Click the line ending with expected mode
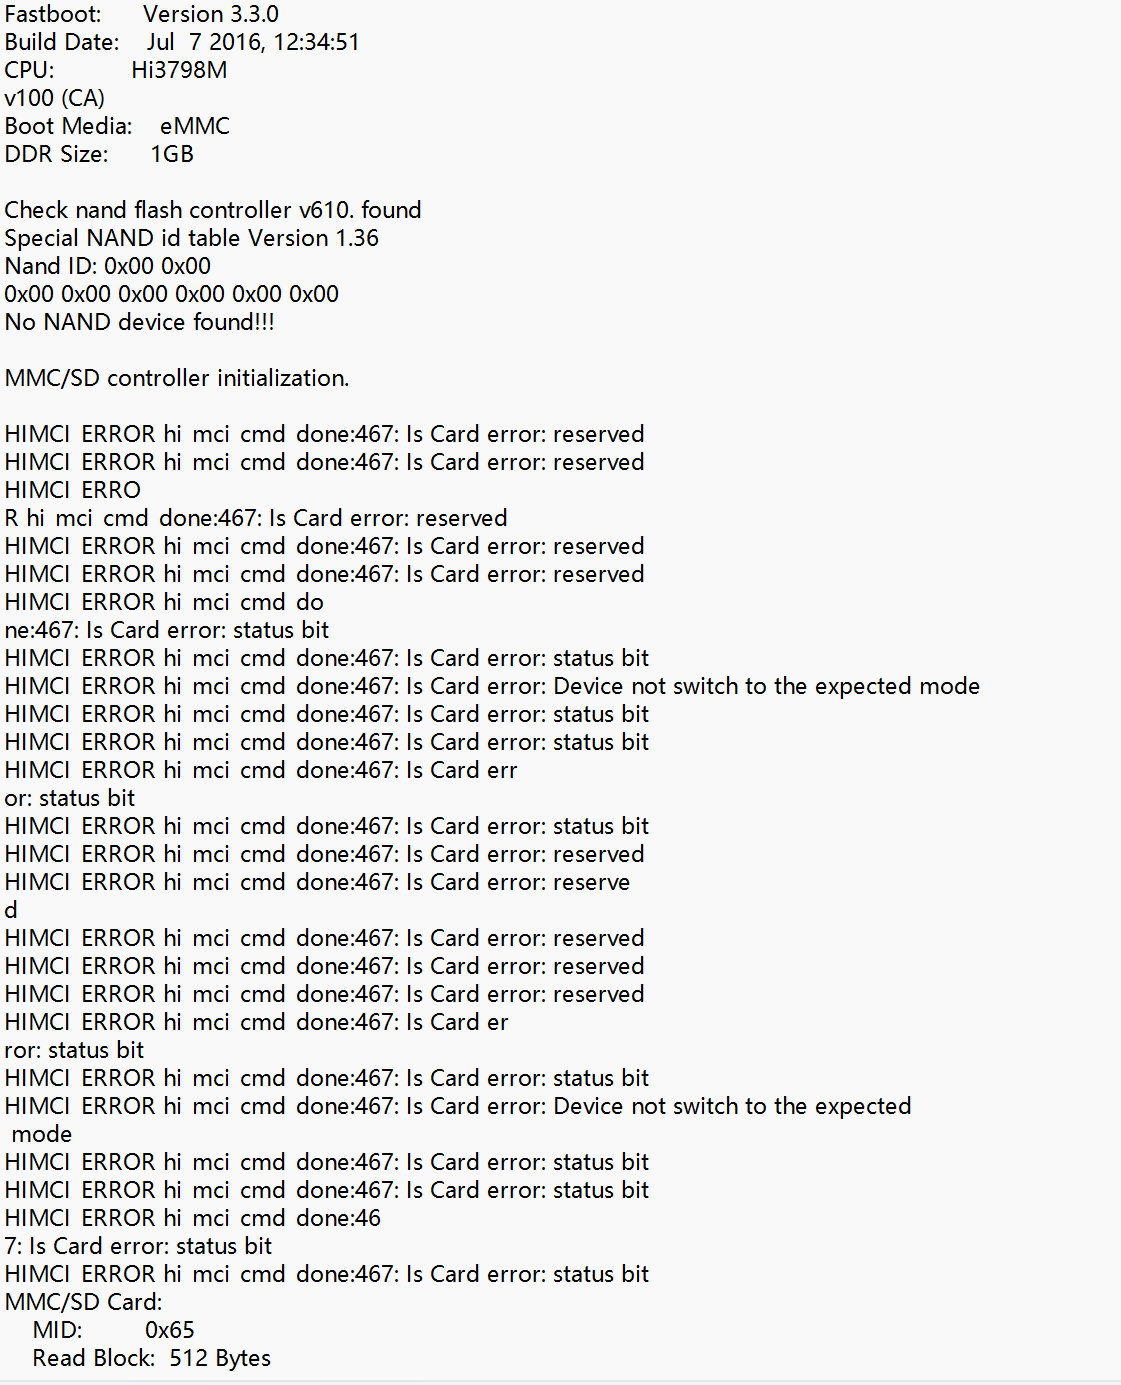Screen dimensions: 1121x1385 tap(491, 687)
